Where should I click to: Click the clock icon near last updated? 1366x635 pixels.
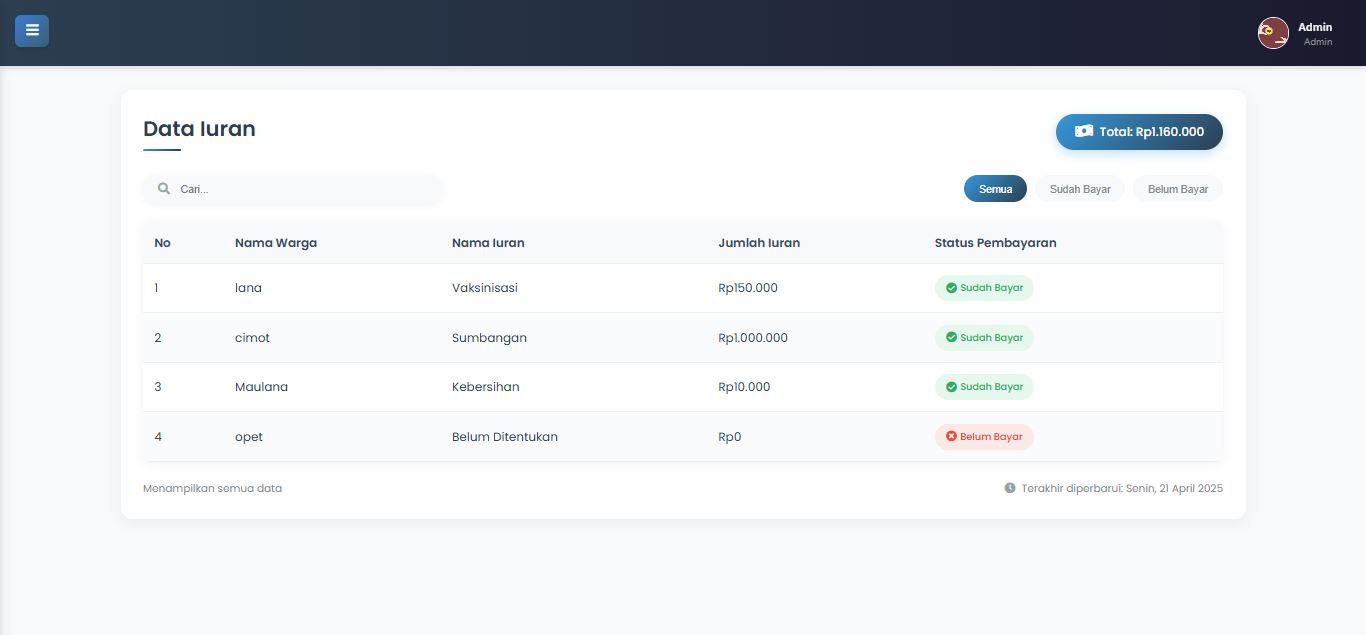[x=1010, y=488]
